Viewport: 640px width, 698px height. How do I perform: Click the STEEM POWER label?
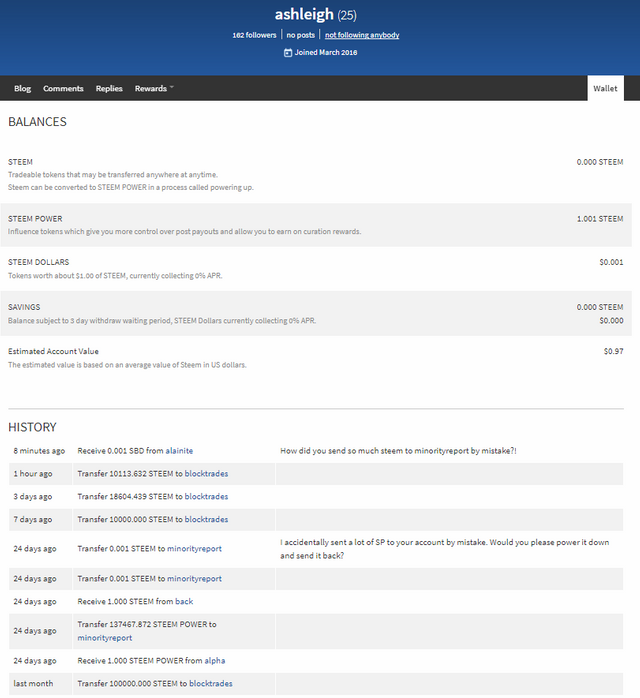[x=35, y=219]
